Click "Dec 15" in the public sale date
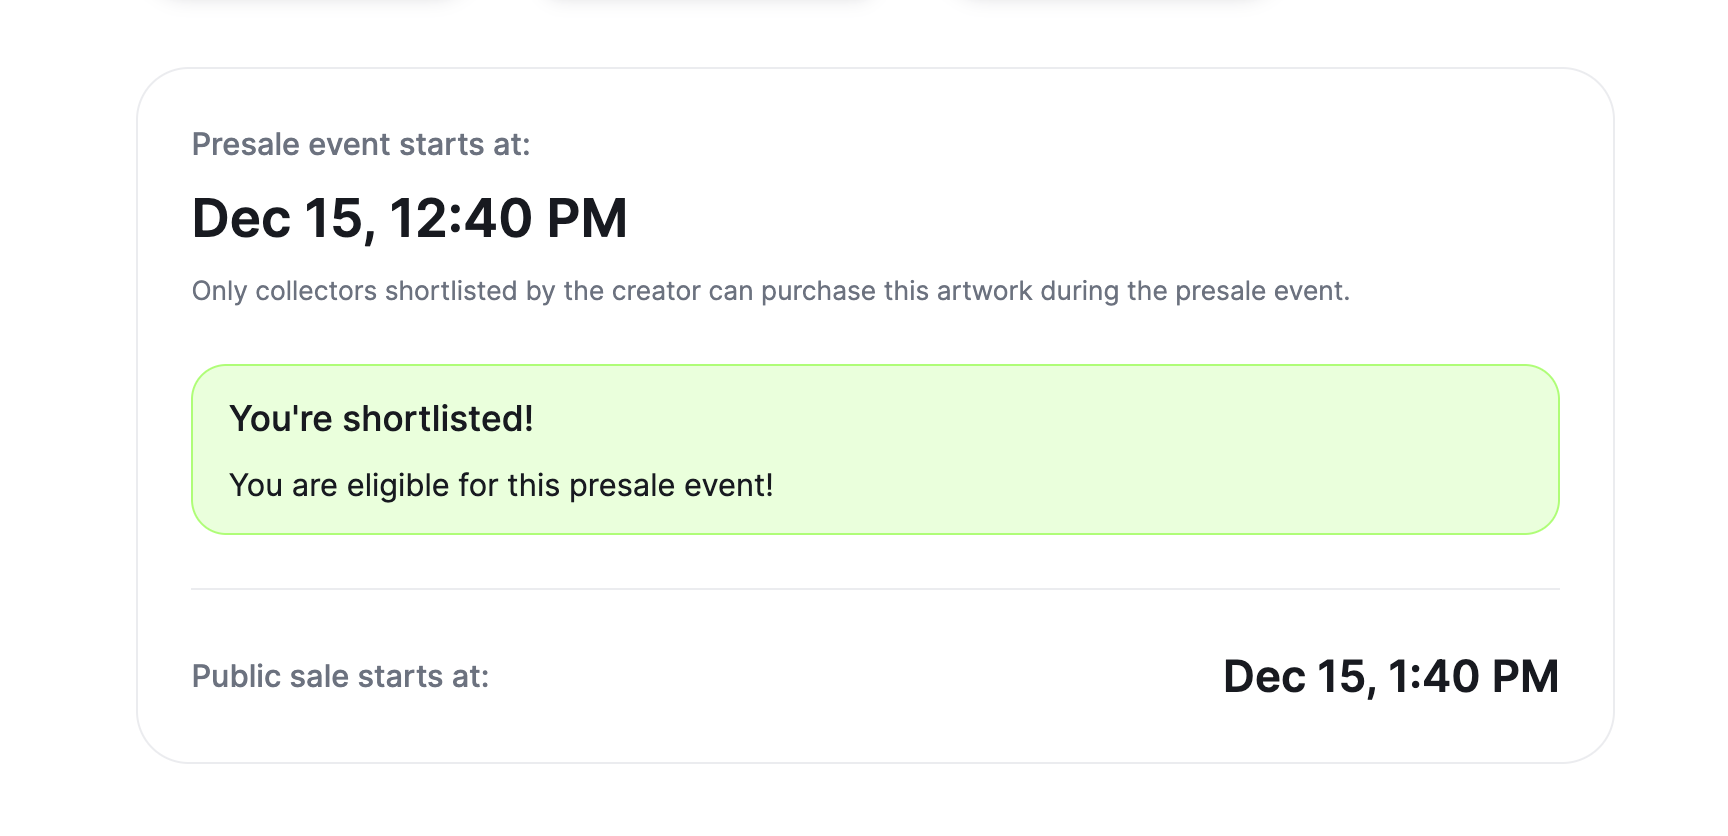1728x836 pixels. [1296, 677]
